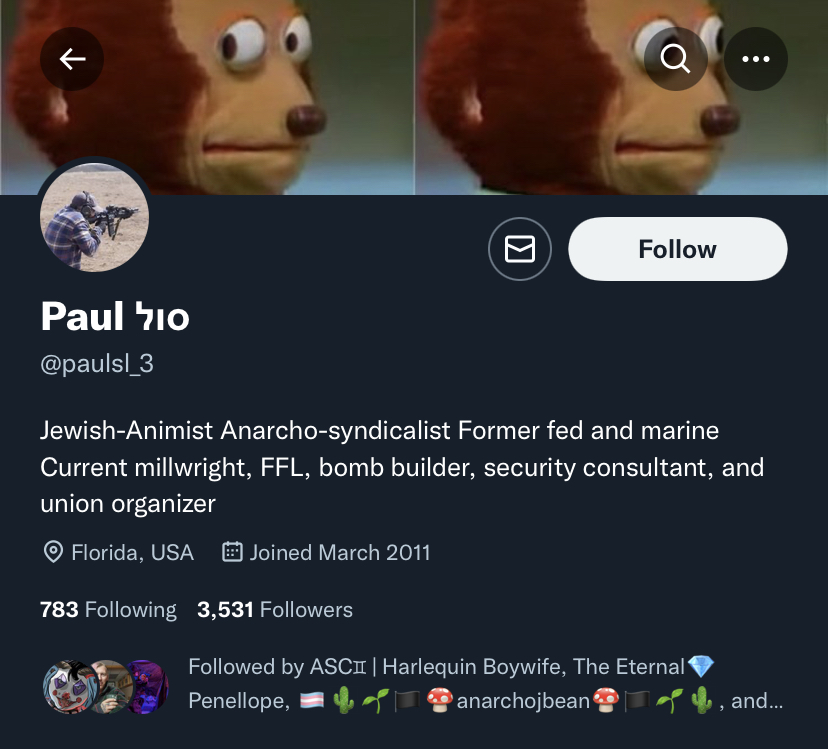Screen dimensions: 828x749
Task: Click the clown-face follower avatar
Action: [x=68, y=686]
